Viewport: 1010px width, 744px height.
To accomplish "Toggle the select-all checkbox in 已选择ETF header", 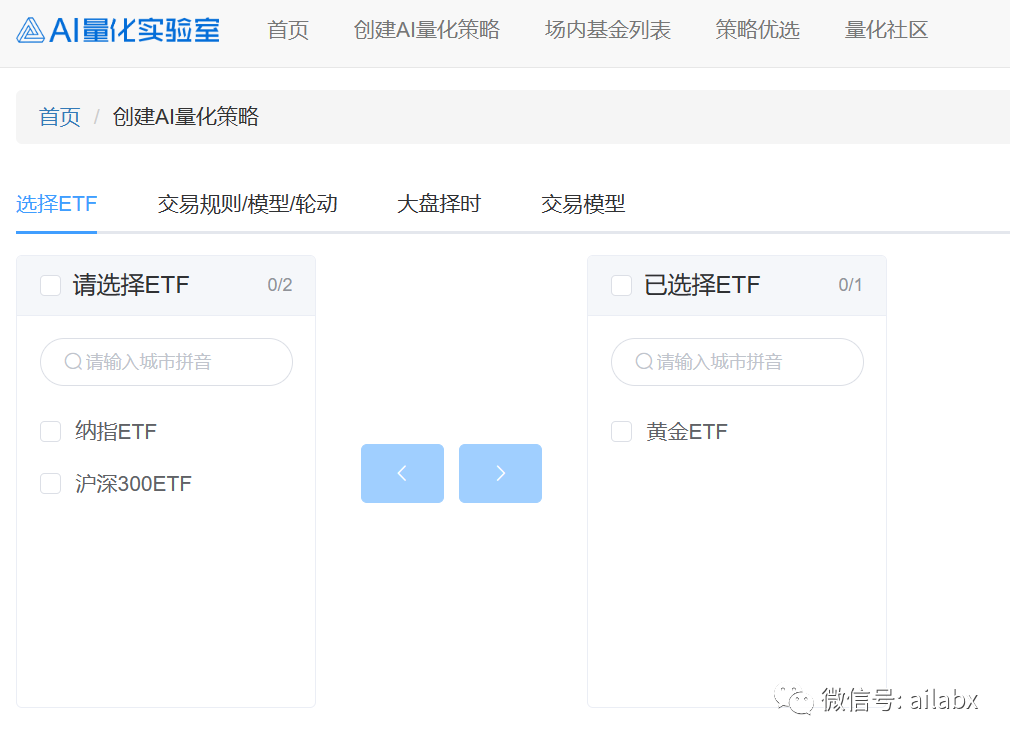I will 621,285.
